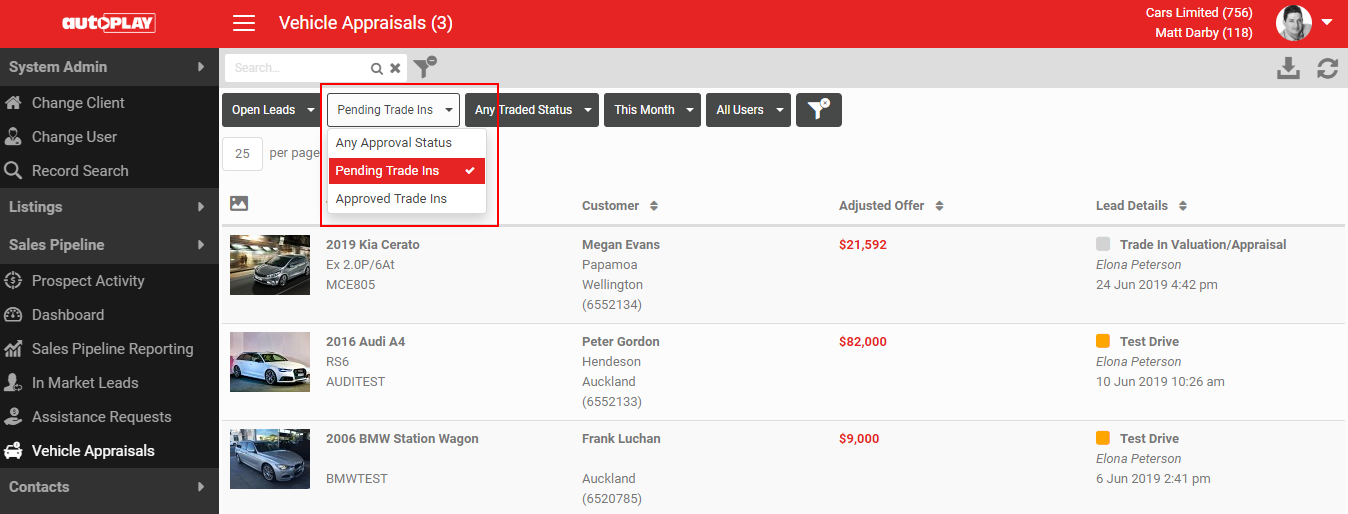
Task: Click the Lead Details sort arrows
Action: [x=1183, y=206]
